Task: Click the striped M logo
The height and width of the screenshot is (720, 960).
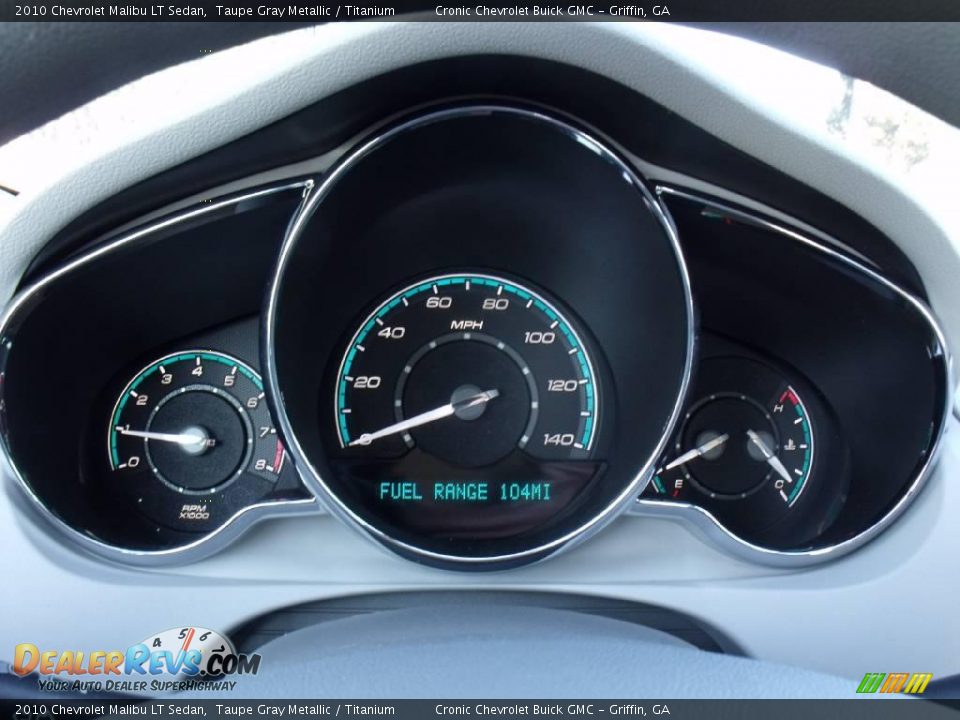Action: (894, 683)
